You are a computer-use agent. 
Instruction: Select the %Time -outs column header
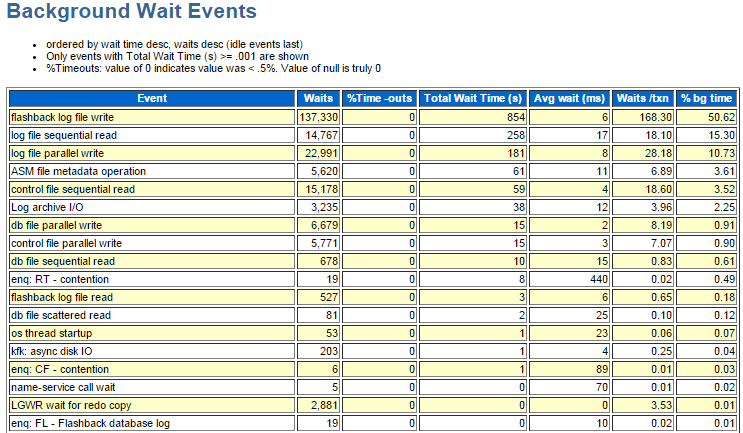[379, 99]
